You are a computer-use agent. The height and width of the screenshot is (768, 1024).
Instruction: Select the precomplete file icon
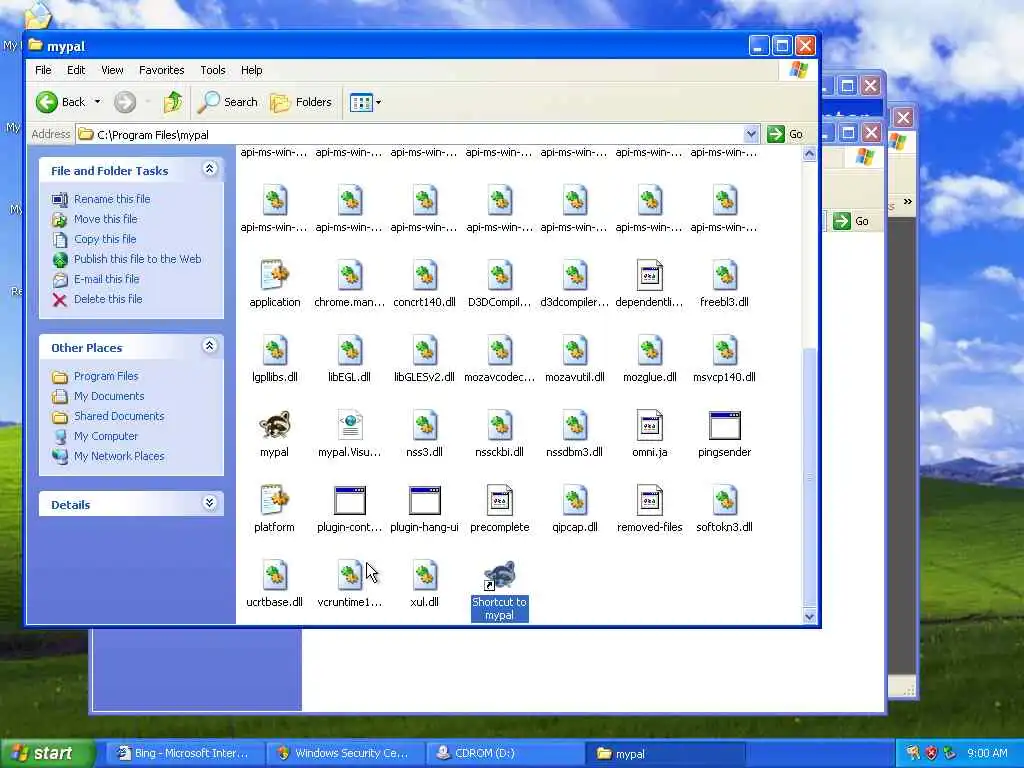tap(500, 501)
